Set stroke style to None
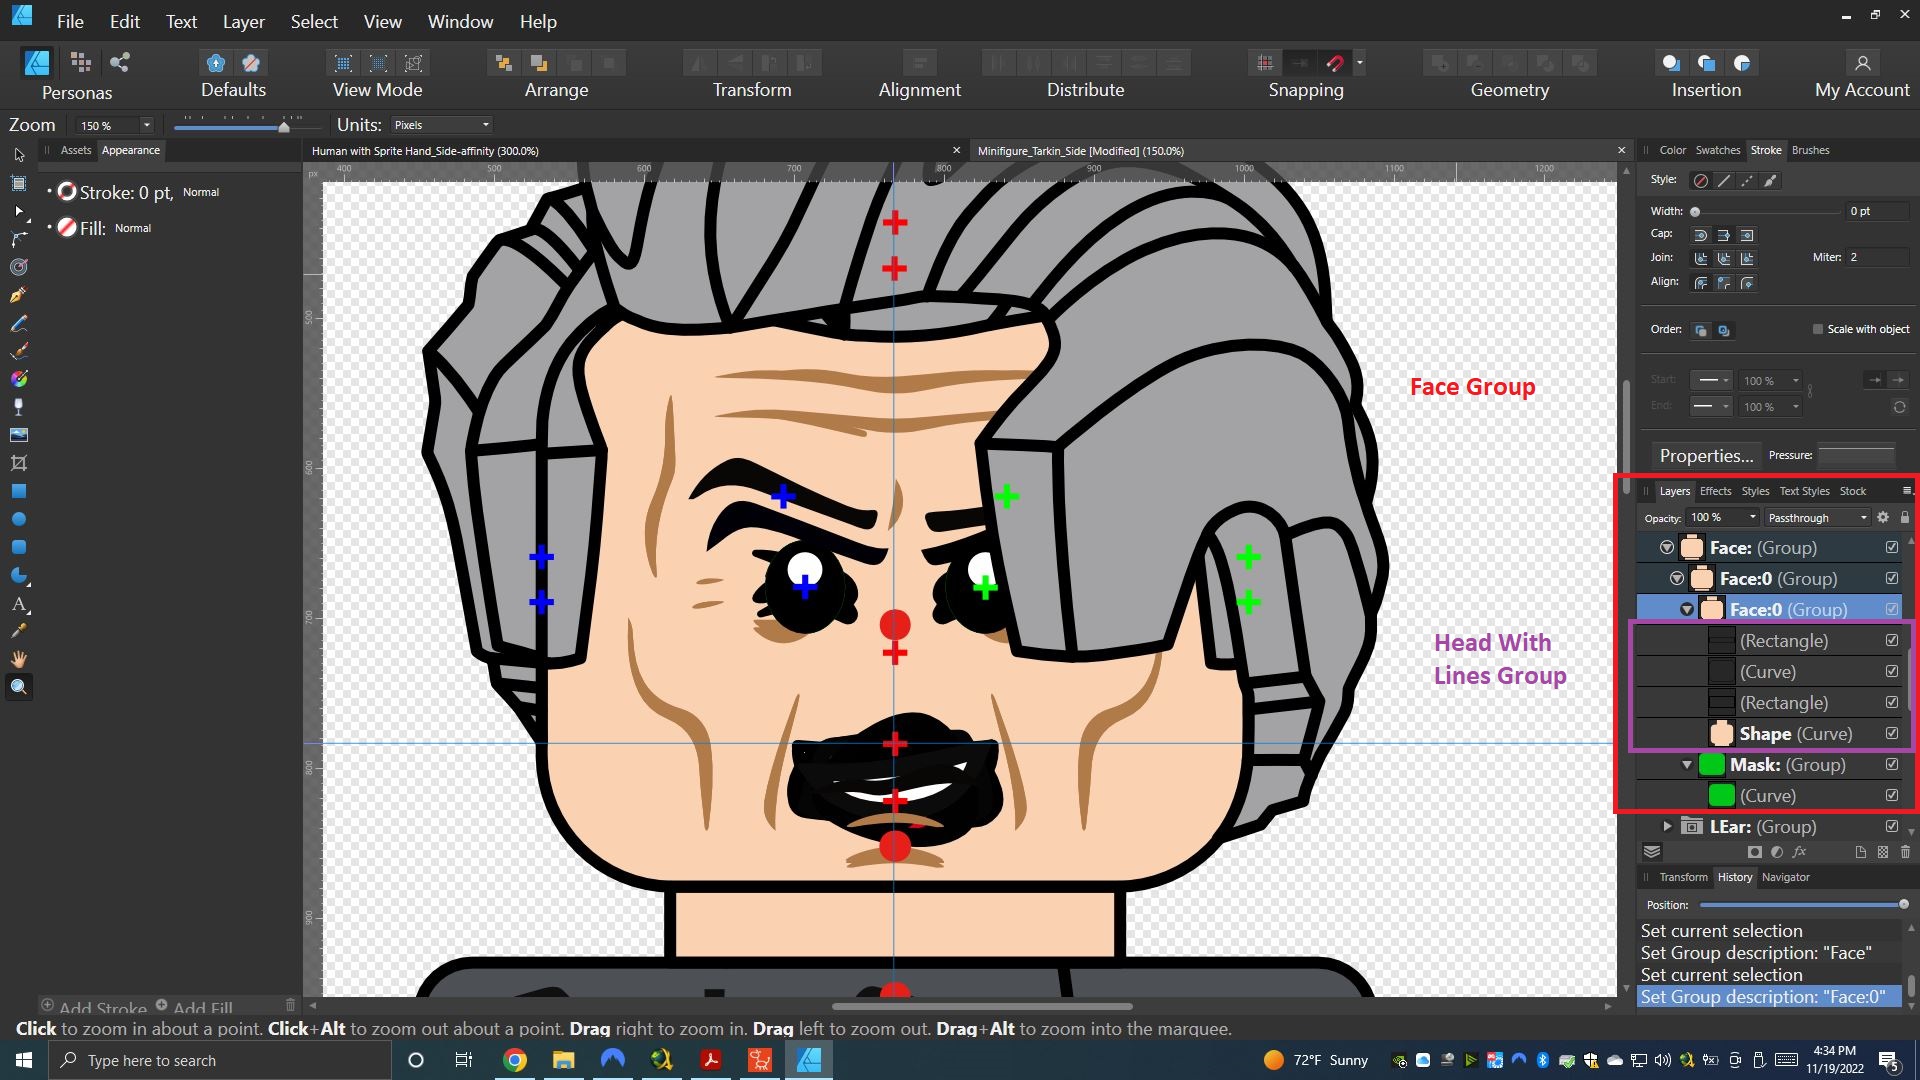1920x1080 pixels. (1700, 181)
